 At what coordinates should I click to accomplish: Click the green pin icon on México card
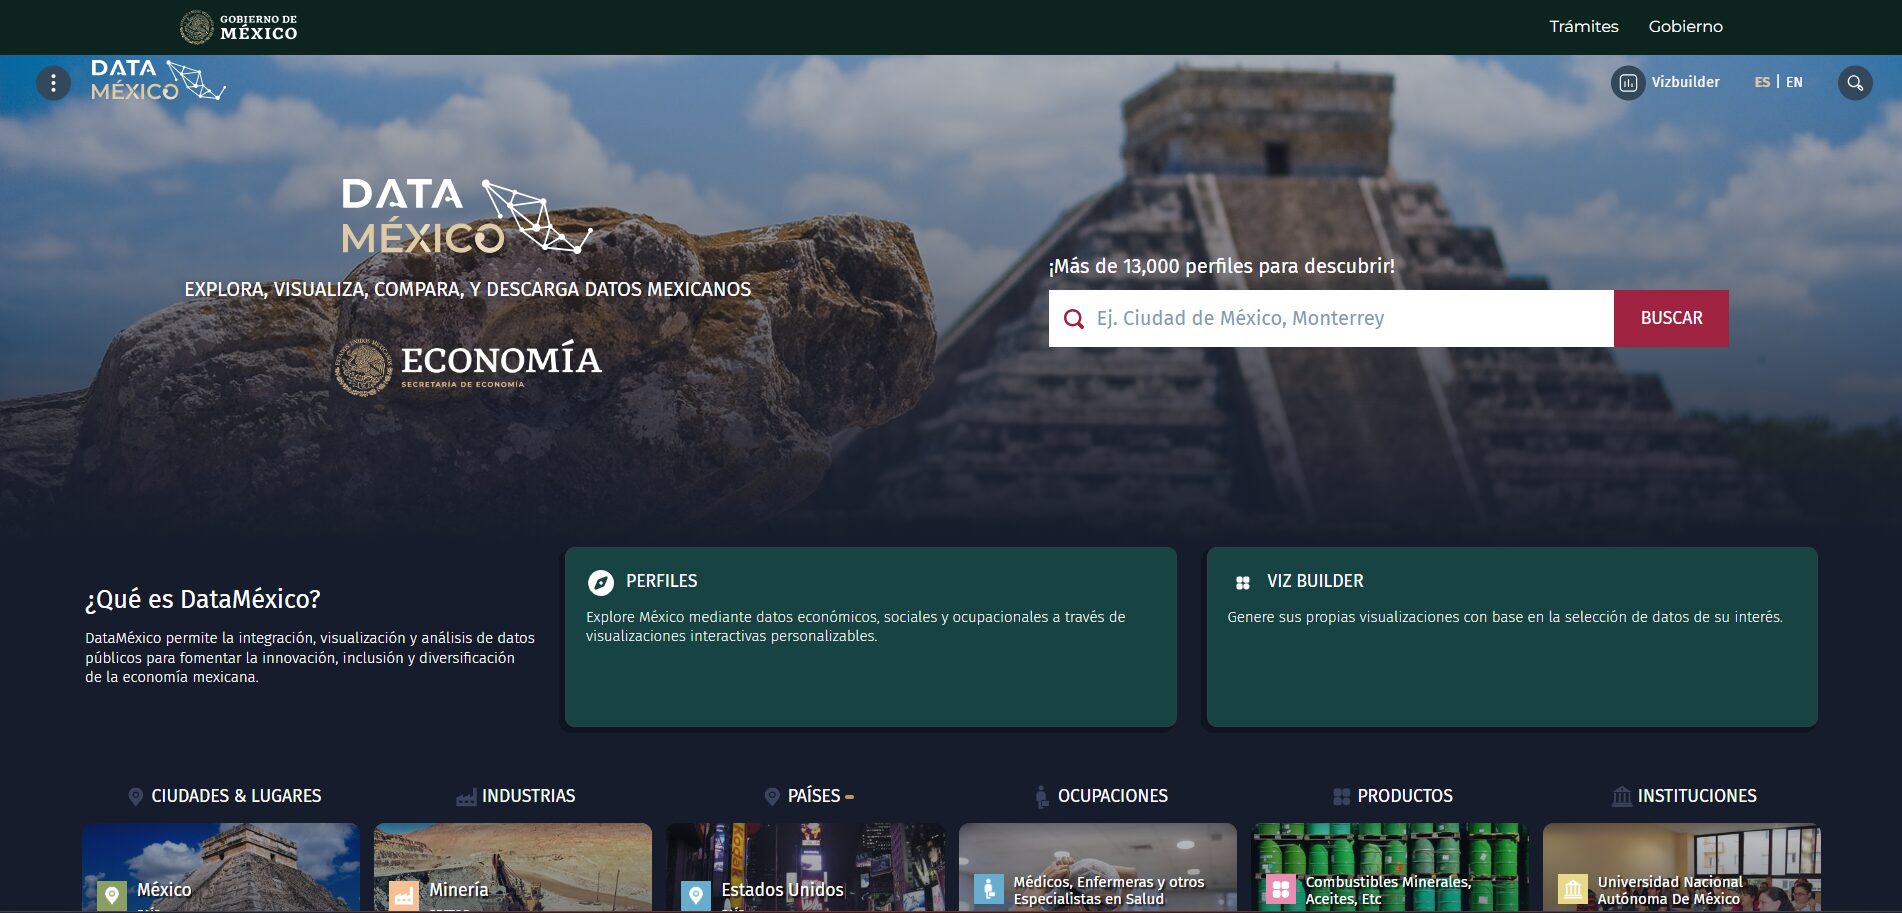[x=112, y=895]
